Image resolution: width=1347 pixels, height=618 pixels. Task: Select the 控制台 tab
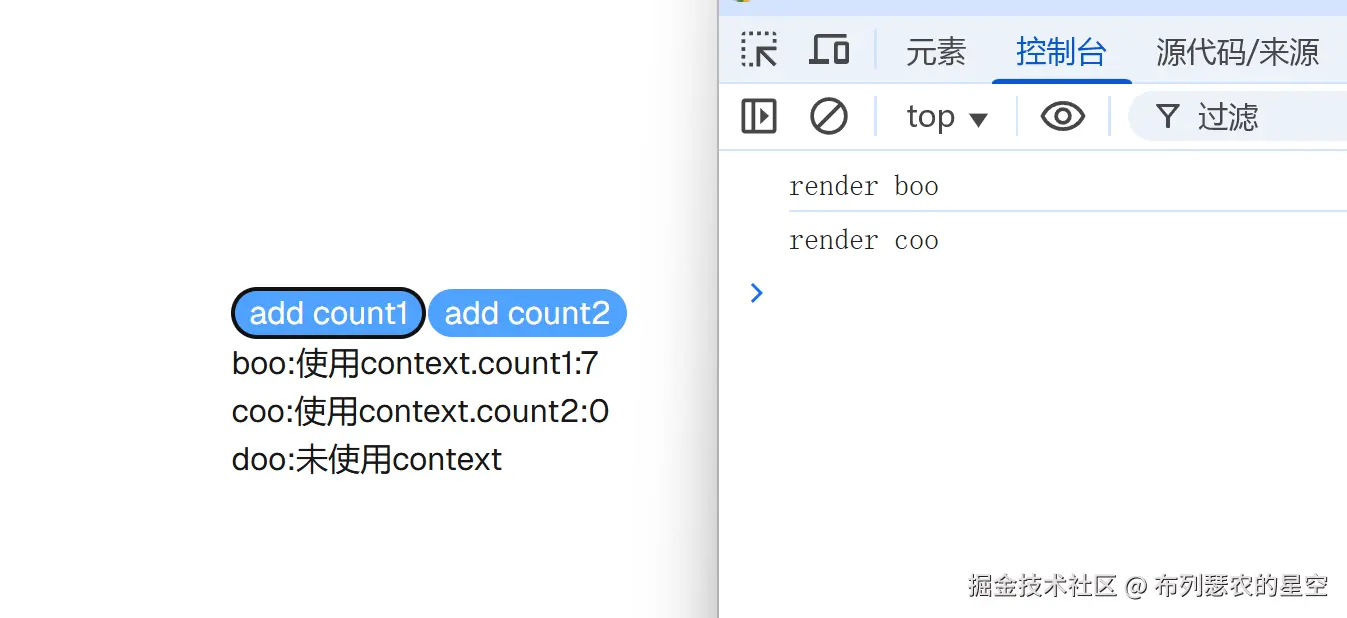(1061, 51)
